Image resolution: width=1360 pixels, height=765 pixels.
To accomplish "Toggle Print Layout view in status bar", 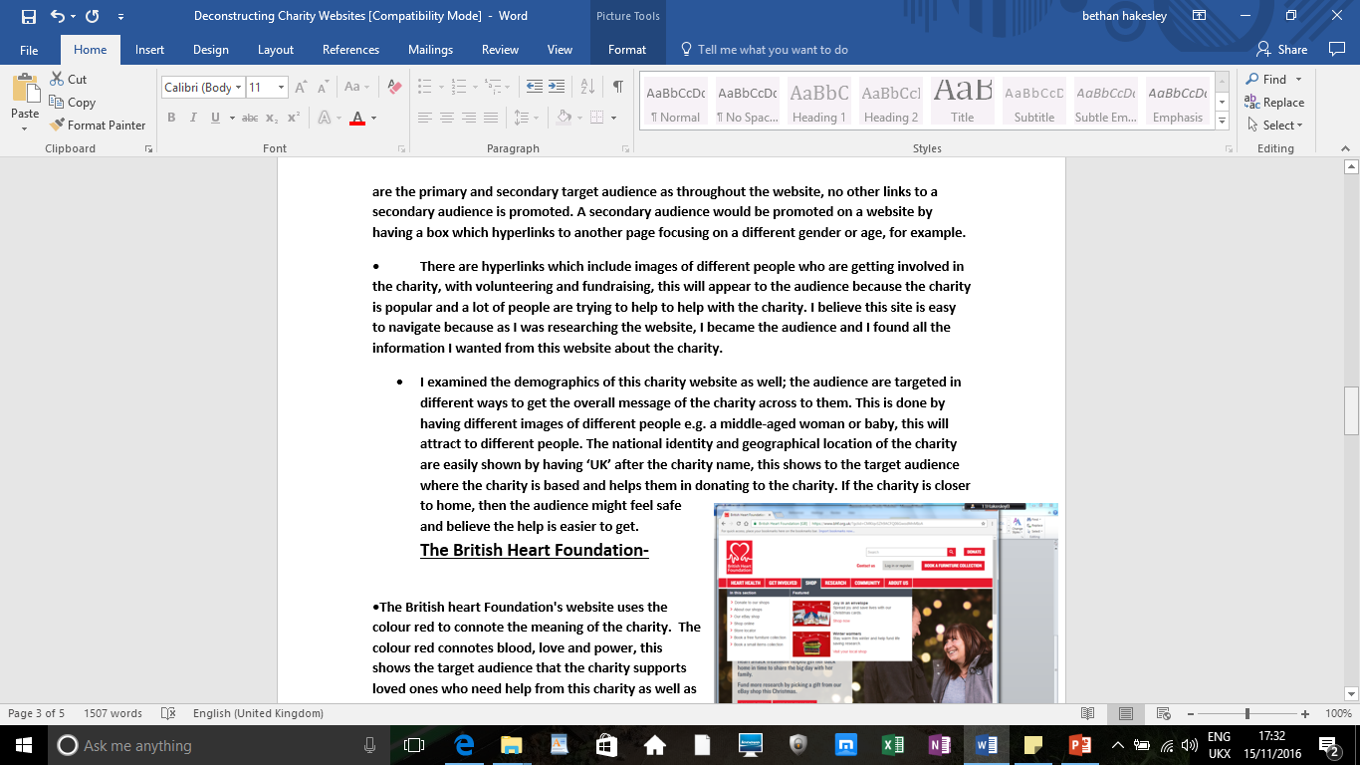I will 1125,714.
